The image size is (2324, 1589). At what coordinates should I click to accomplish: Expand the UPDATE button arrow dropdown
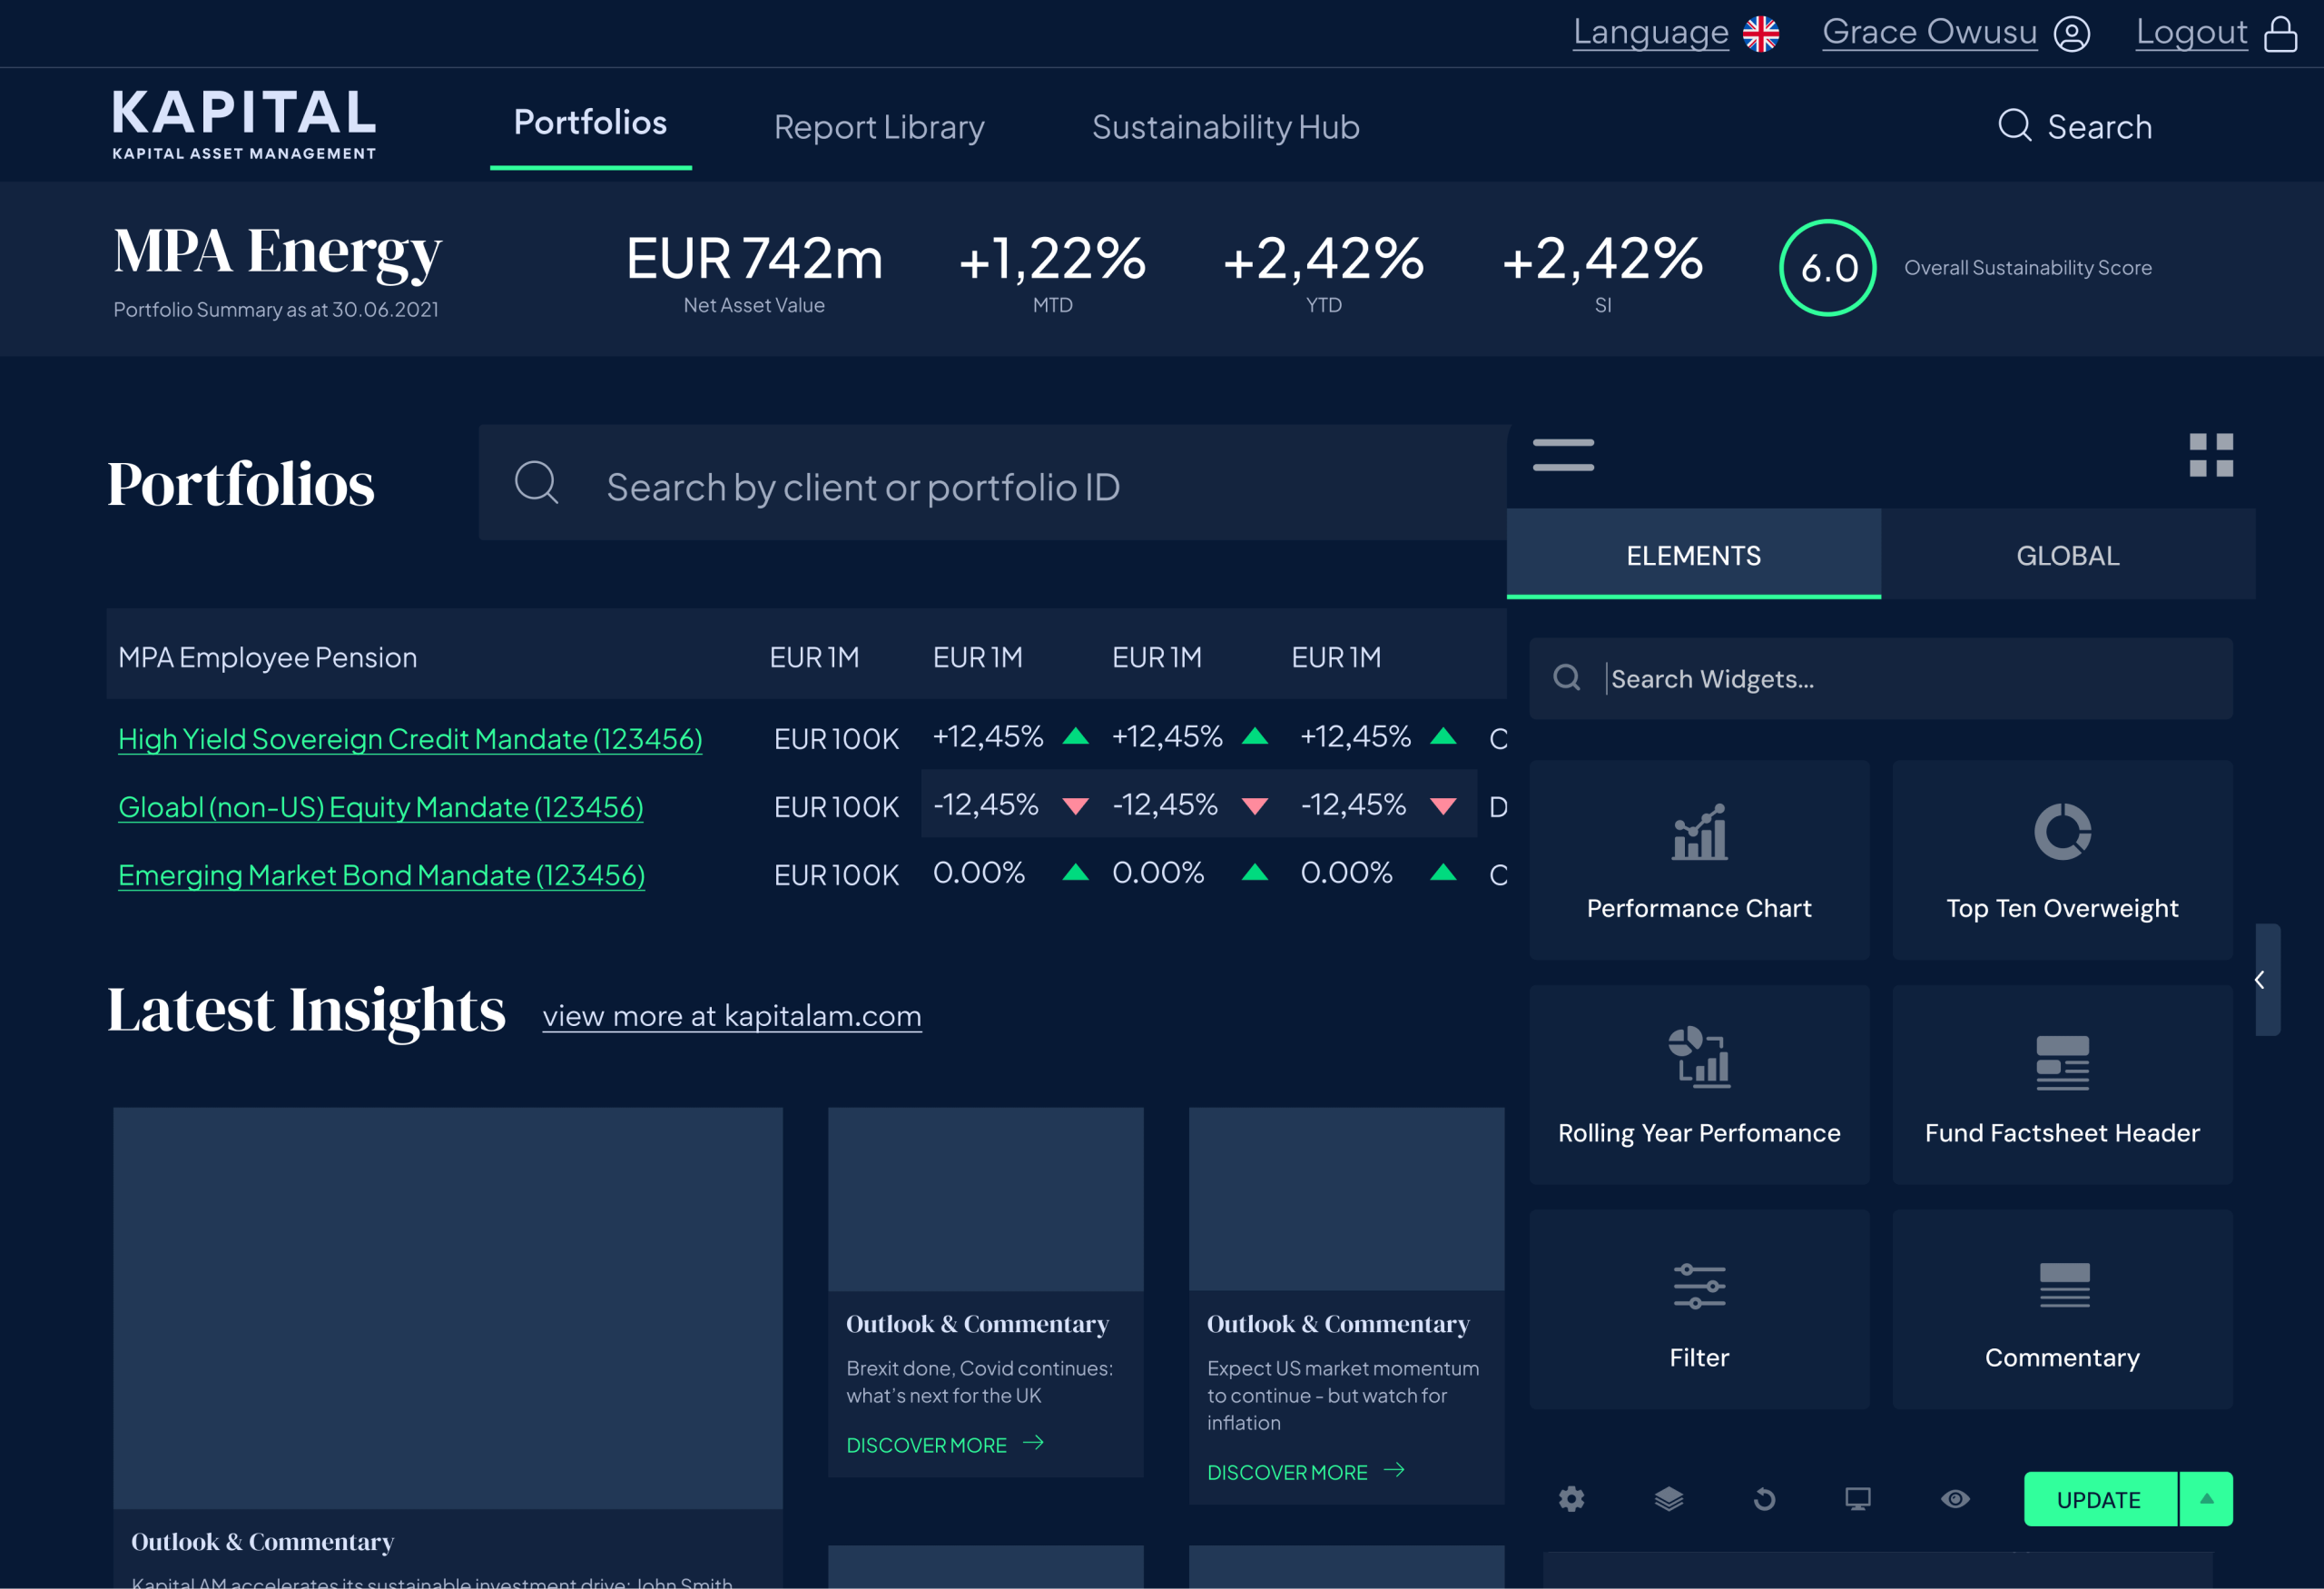(x=2206, y=1499)
